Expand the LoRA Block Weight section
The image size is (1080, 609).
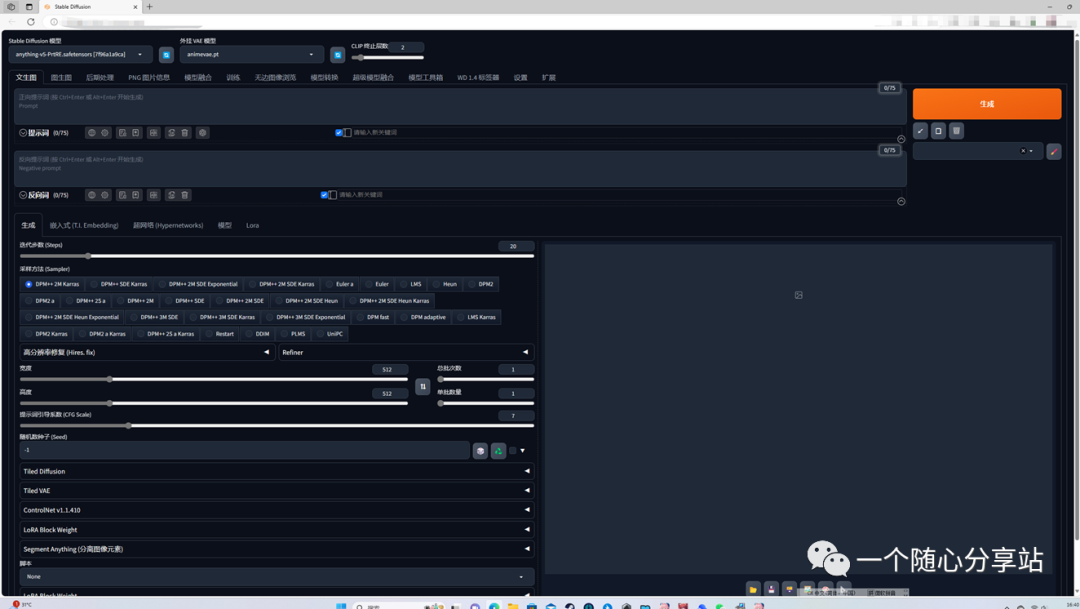pos(277,530)
